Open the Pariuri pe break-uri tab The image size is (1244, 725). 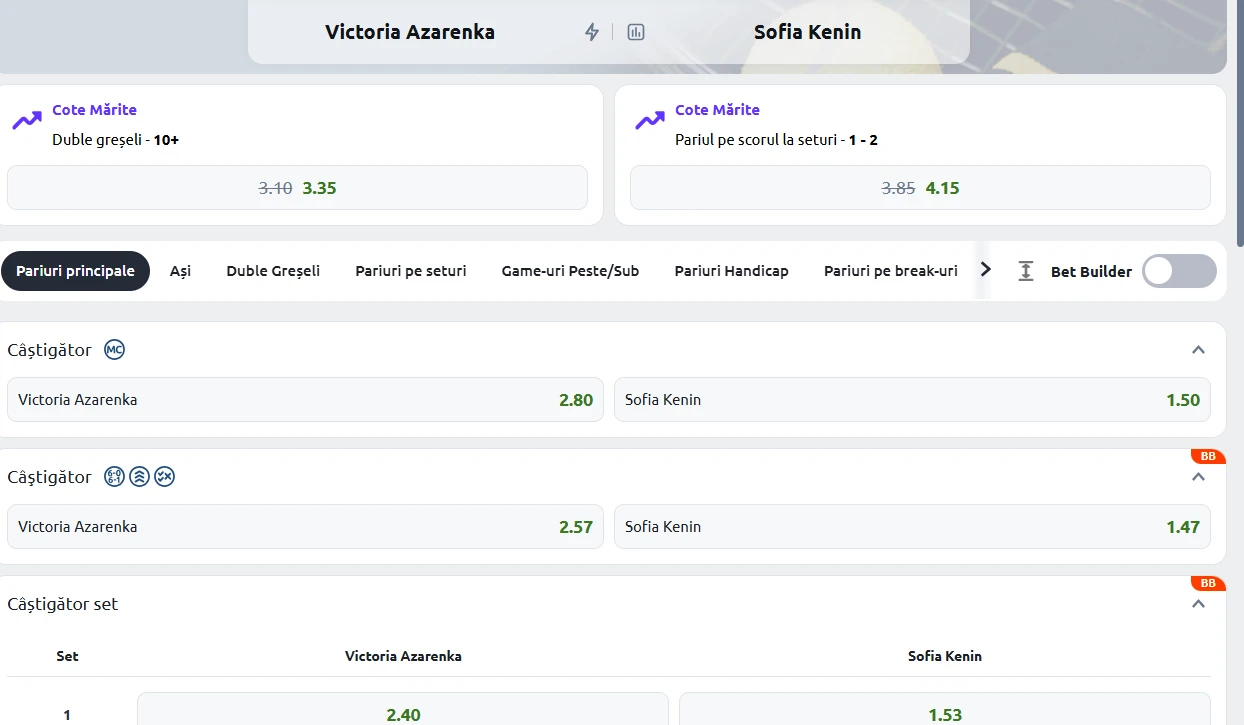[891, 271]
